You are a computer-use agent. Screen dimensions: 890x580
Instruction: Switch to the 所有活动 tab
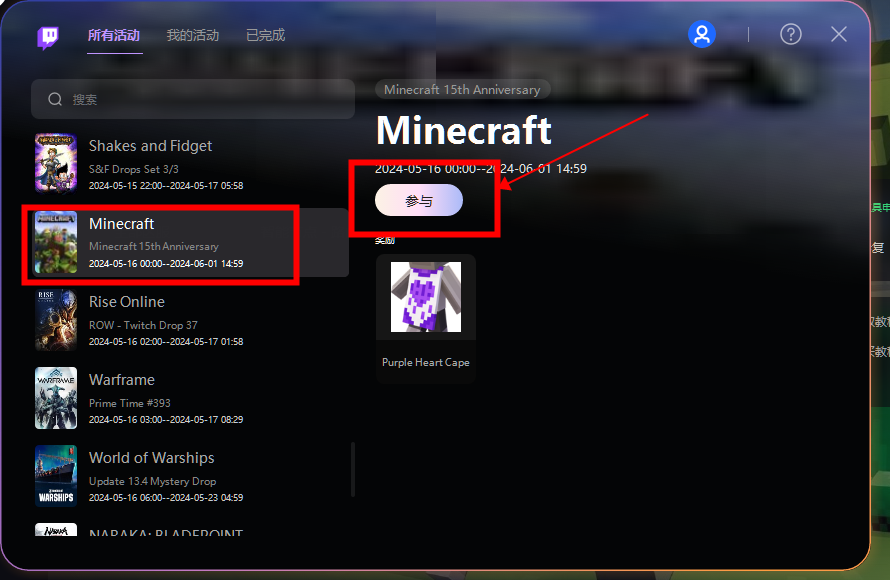pyautogui.click(x=114, y=35)
